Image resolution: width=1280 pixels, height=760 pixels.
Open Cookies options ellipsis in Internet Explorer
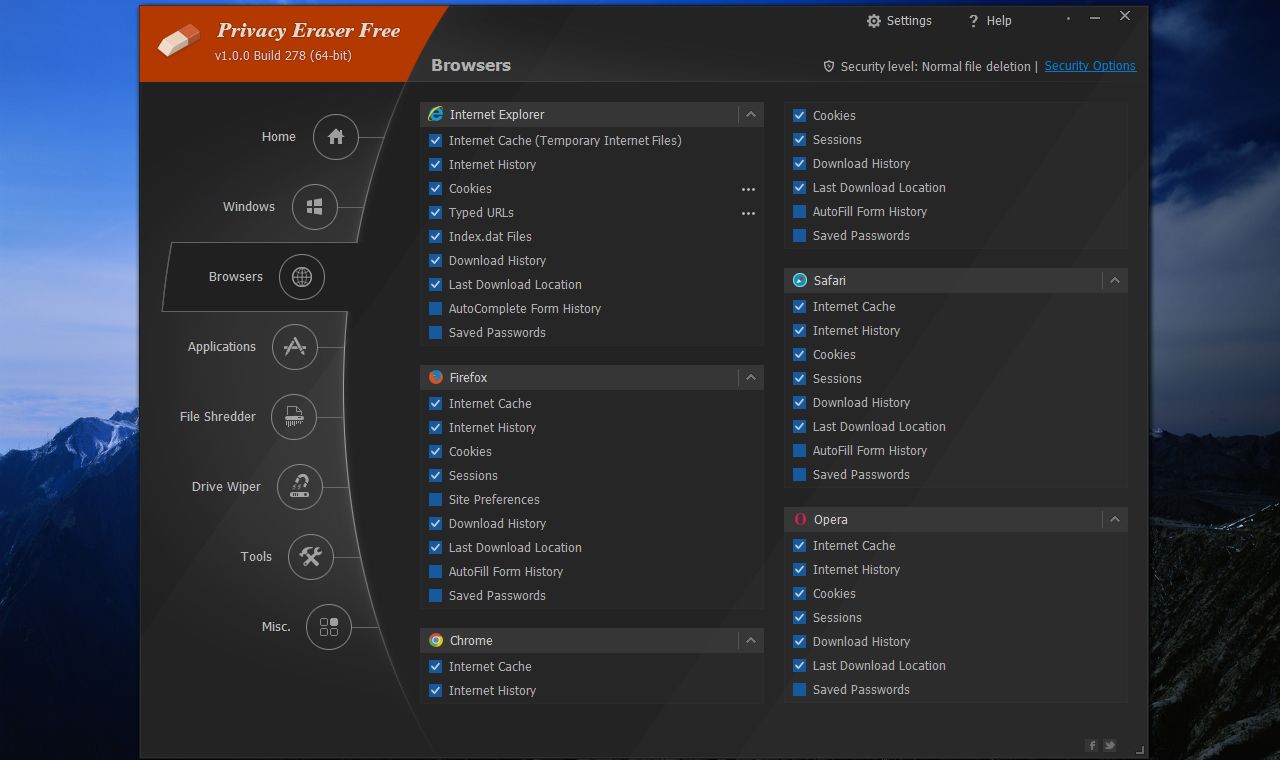pos(748,189)
